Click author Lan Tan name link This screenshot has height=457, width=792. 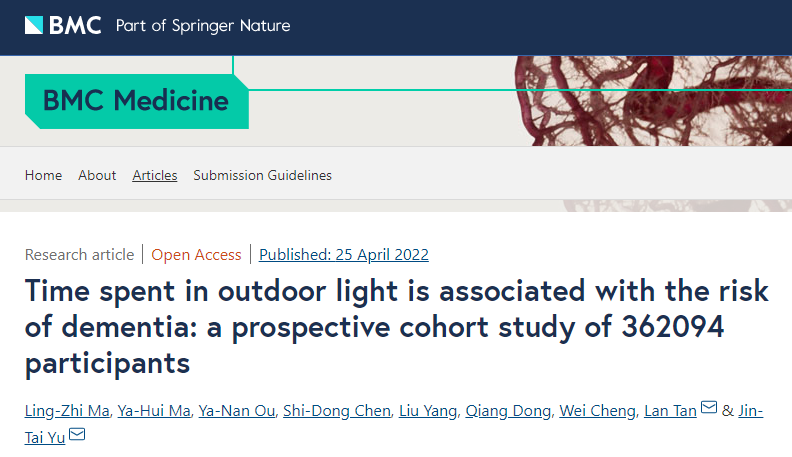[x=670, y=411]
